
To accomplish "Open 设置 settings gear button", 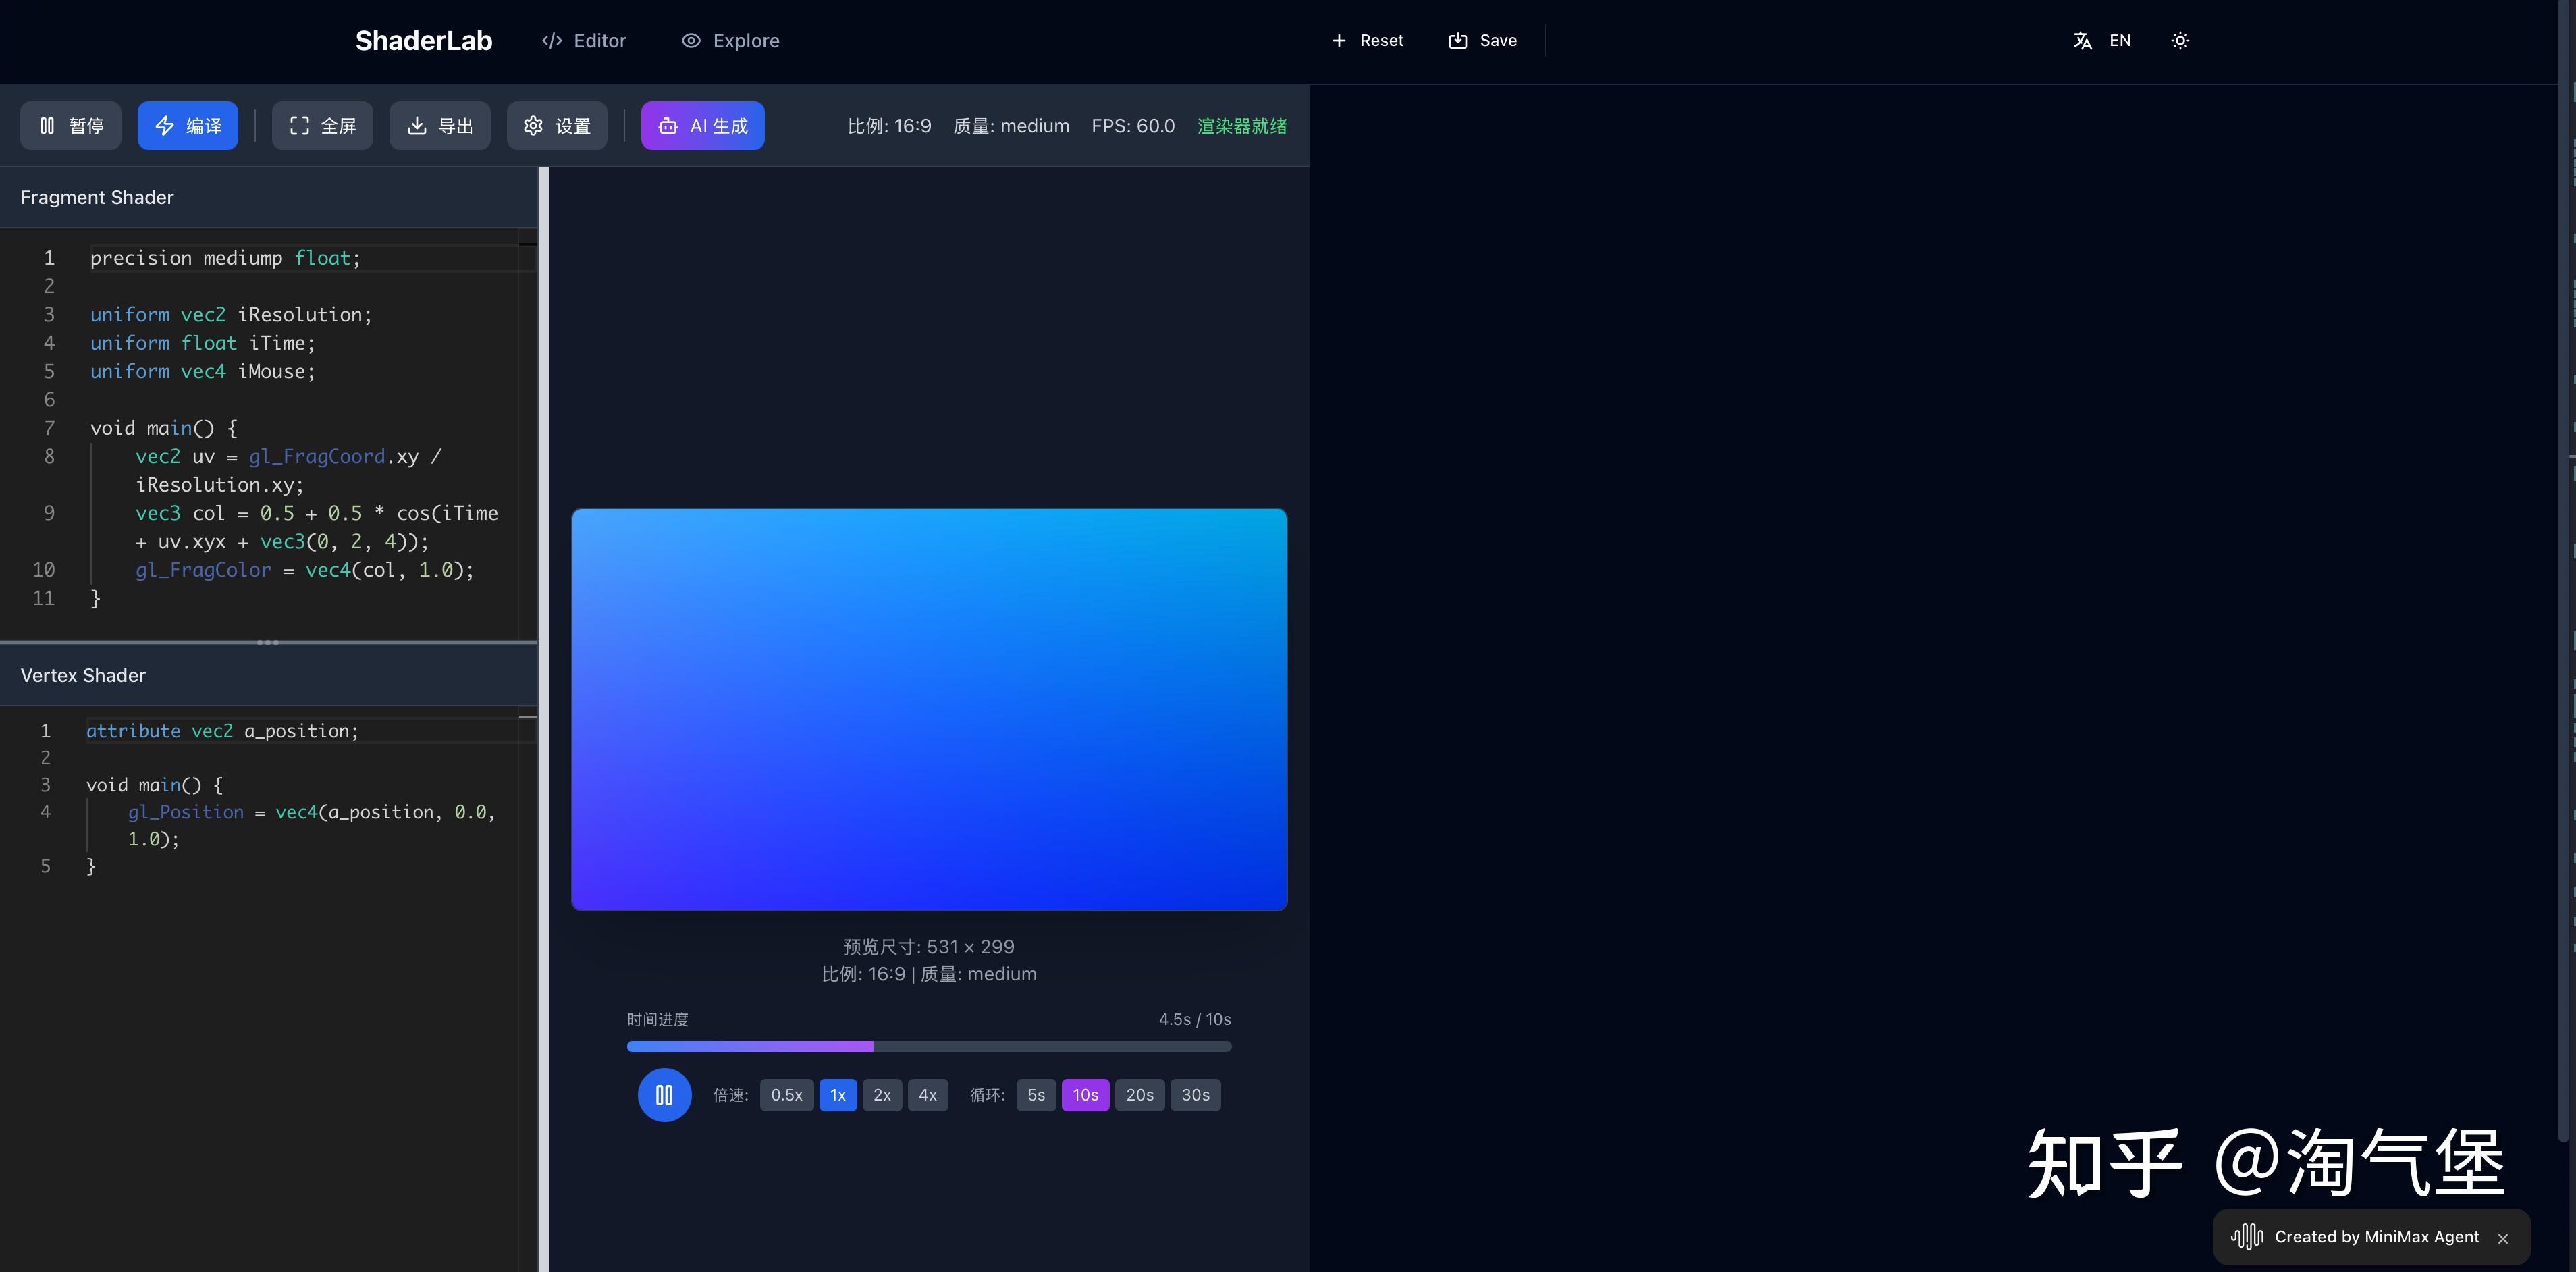I will [557, 126].
